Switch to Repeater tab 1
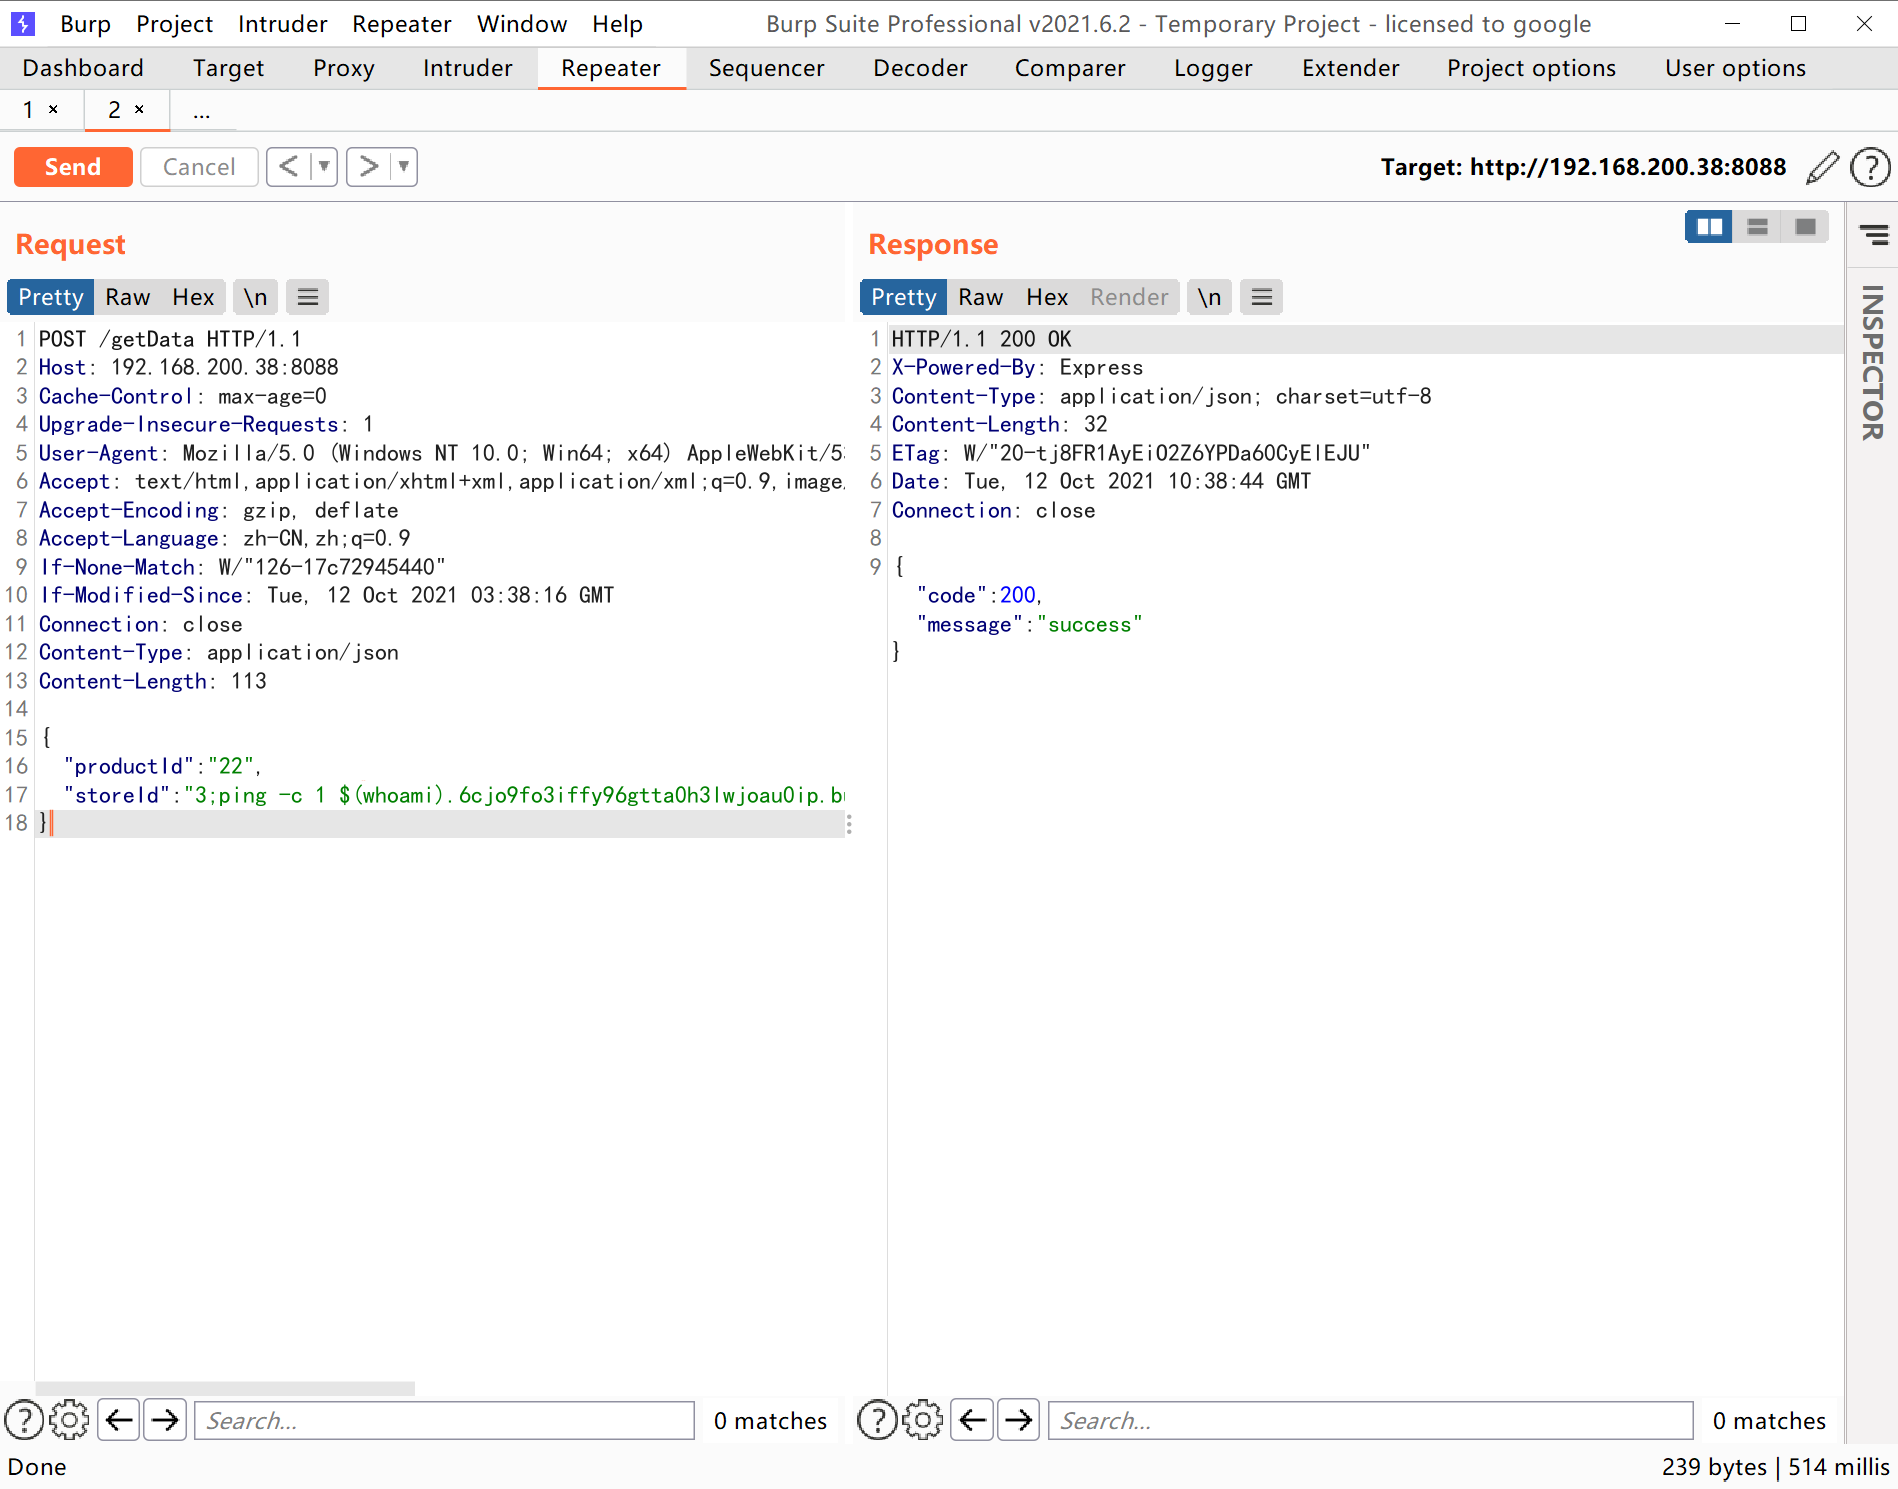The image size is (1898, 1489). click(x=28, y=110)
